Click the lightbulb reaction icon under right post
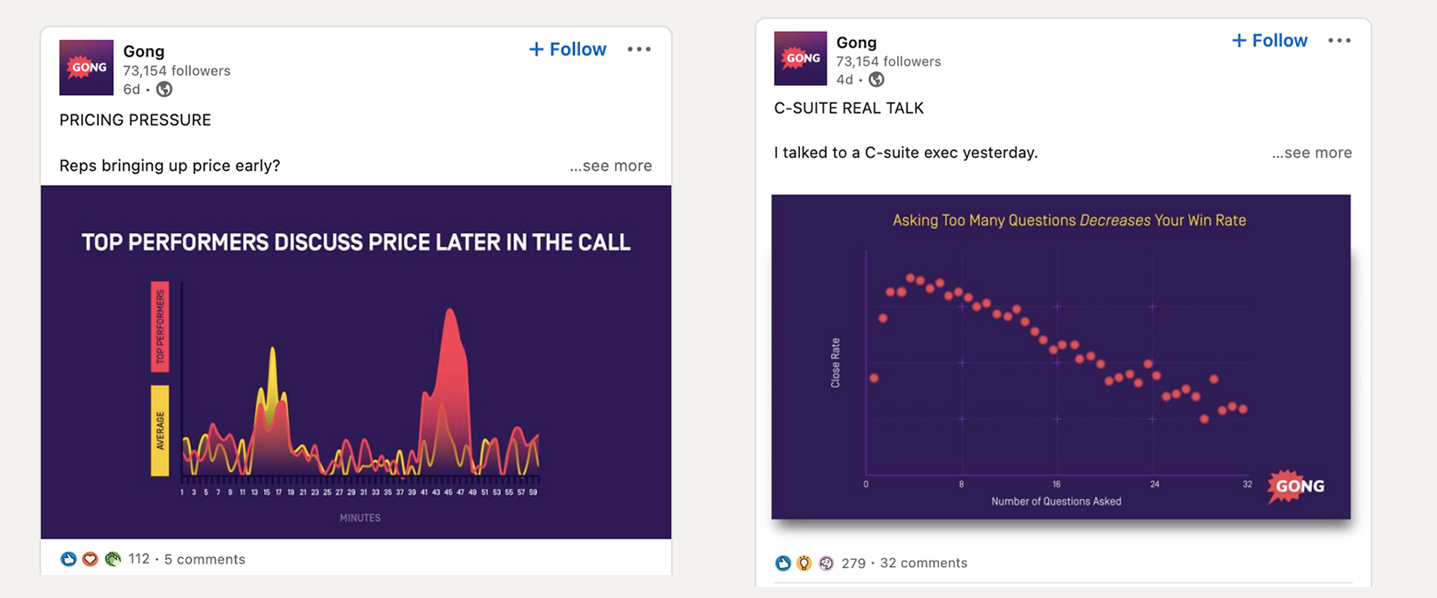Image resolution: width=1437 pixels, height=598 pixels. tap(804, 563)
